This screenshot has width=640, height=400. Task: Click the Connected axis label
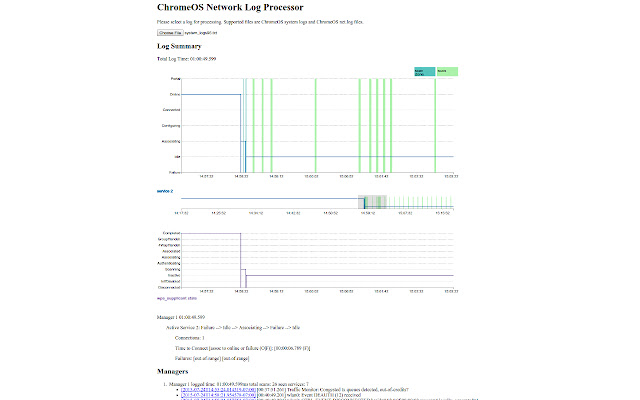[171, 110]
